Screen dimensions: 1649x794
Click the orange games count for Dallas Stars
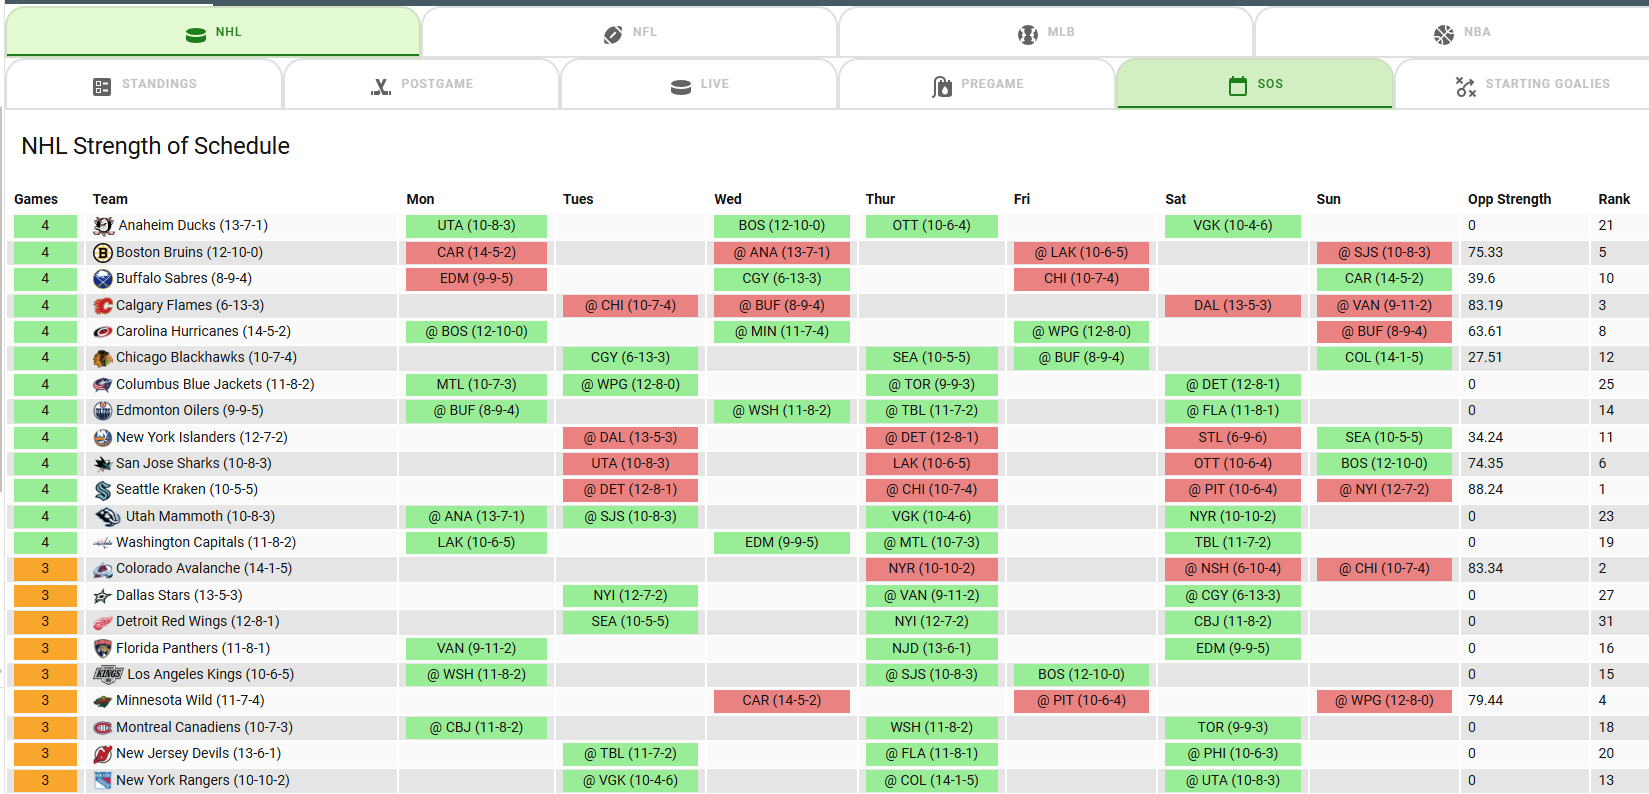pyautogui.click(x=45, y=596)
